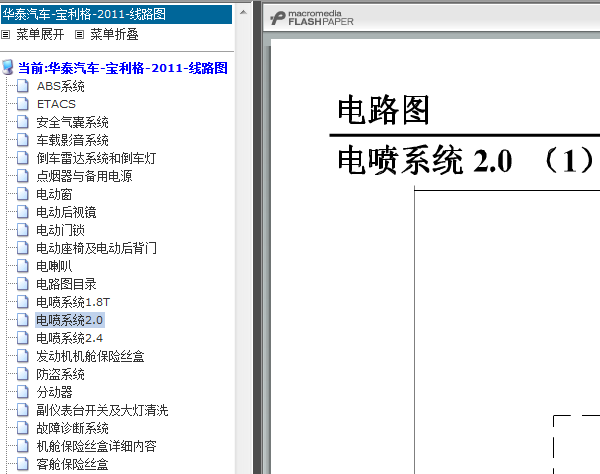
Task: Select 防盗系统 in the tree
Action: [60, 374]
